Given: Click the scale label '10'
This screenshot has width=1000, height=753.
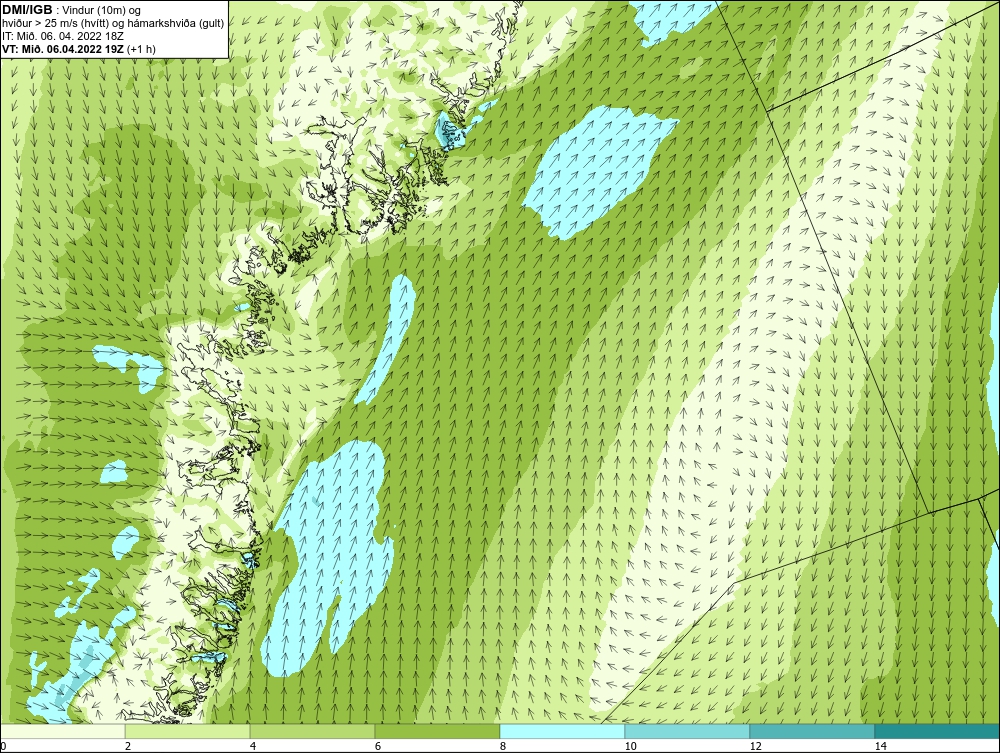Looking at the screenshot, I should [x=630, y=746].
